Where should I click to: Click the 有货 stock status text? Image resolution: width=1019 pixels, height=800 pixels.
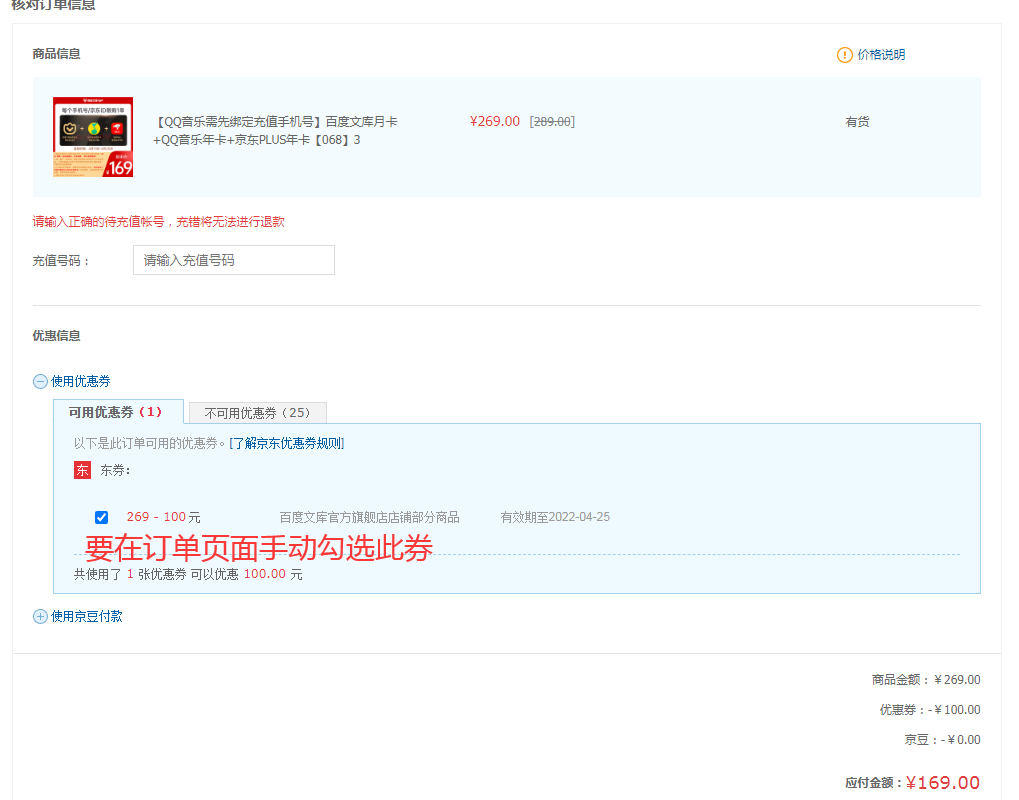click(857, 122)
